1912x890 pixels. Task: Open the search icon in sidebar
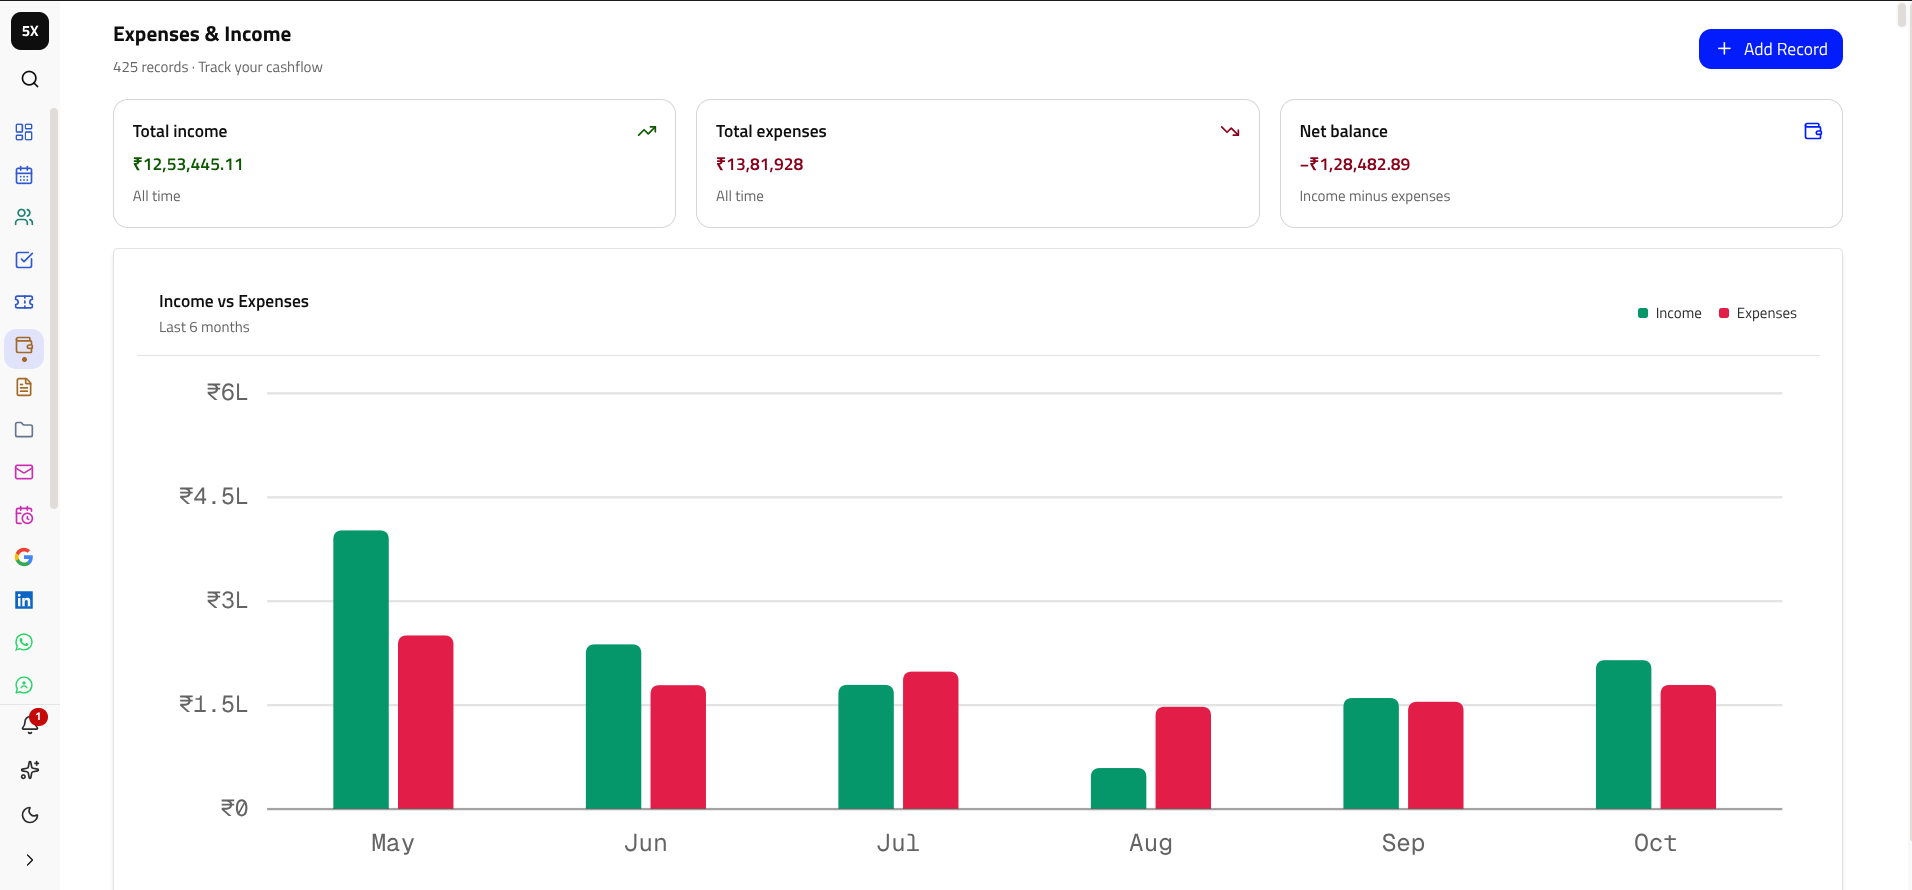[30, 79]
